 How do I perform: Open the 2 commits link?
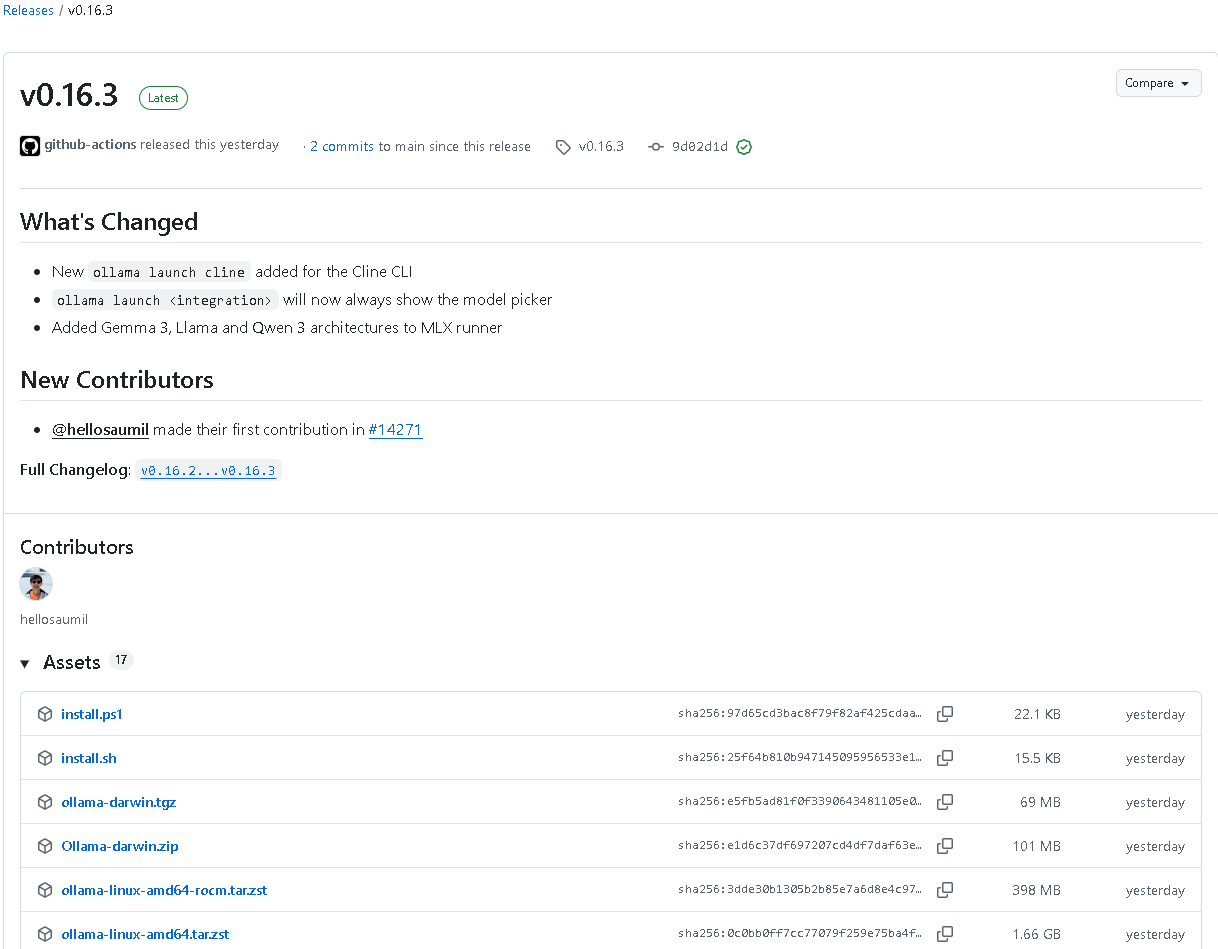point(342,146)
